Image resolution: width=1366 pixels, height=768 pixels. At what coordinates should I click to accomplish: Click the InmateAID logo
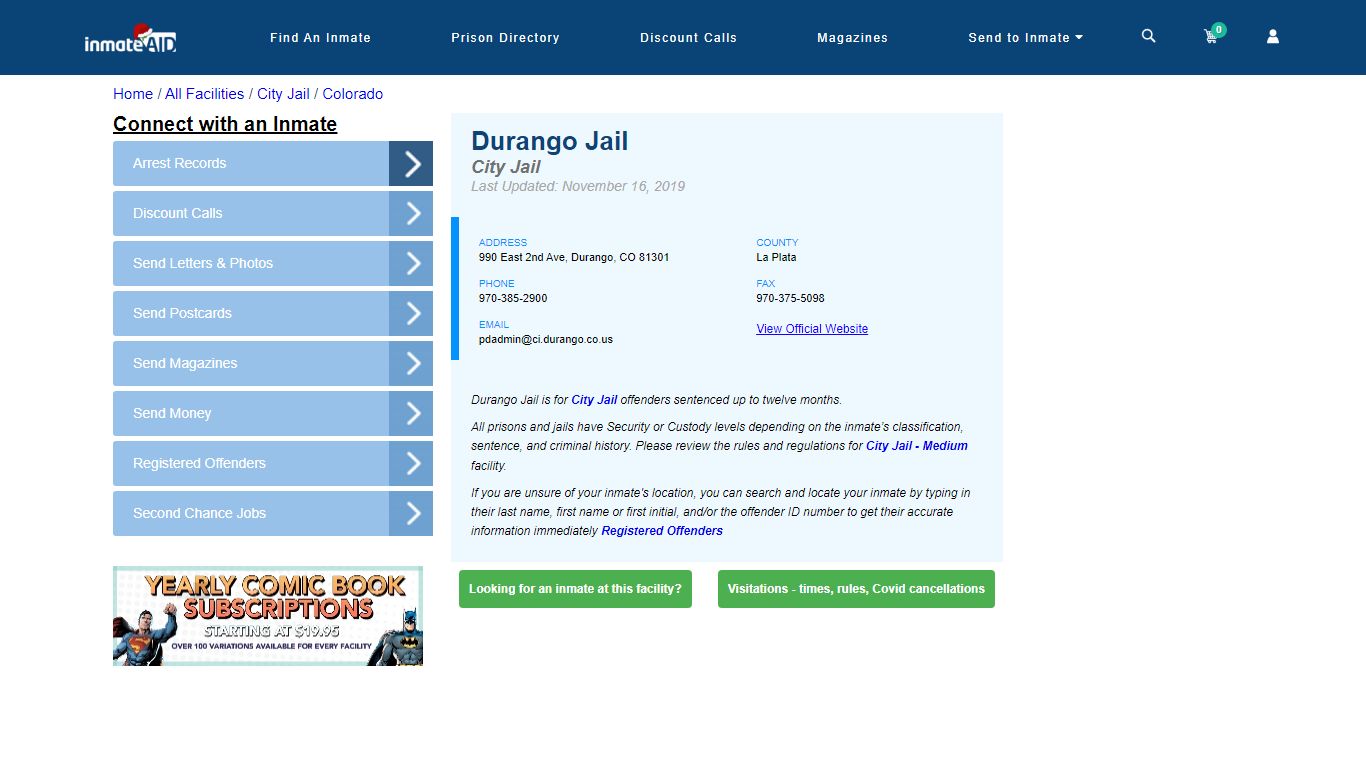pos(130,38)
